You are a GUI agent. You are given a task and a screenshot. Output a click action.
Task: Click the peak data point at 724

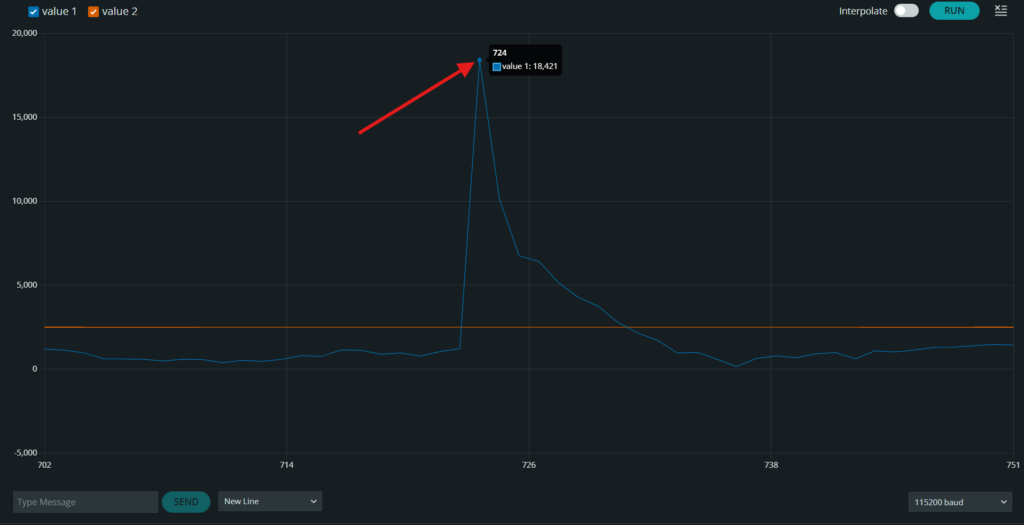coord(479,60)
